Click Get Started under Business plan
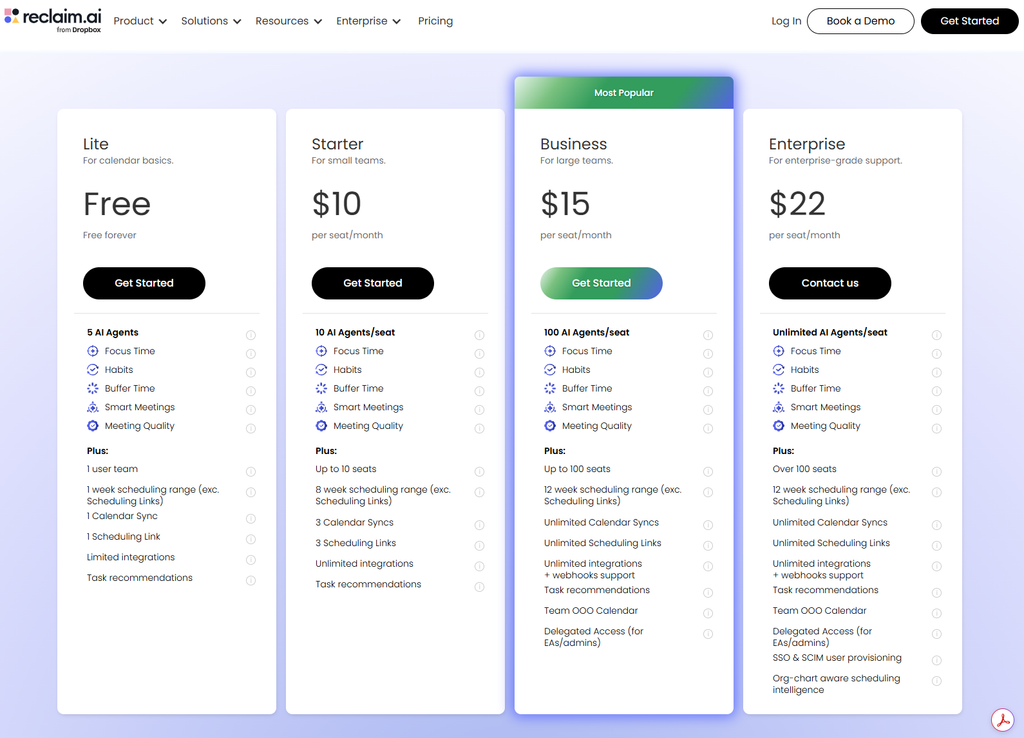The image size is (1024, 738). pos(601,283)
